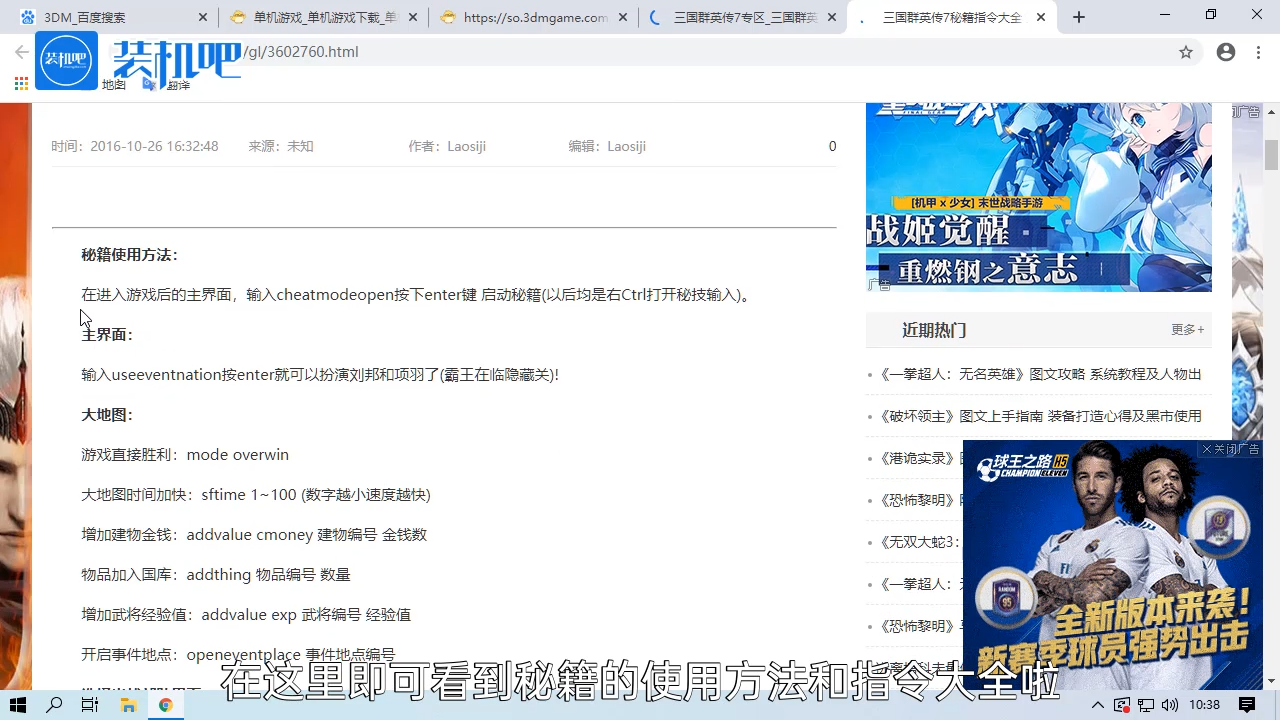The height and width of the screenshot is (720, 1280).
Task: Open Windows search from the taskbar
Action: pos(54,705)
